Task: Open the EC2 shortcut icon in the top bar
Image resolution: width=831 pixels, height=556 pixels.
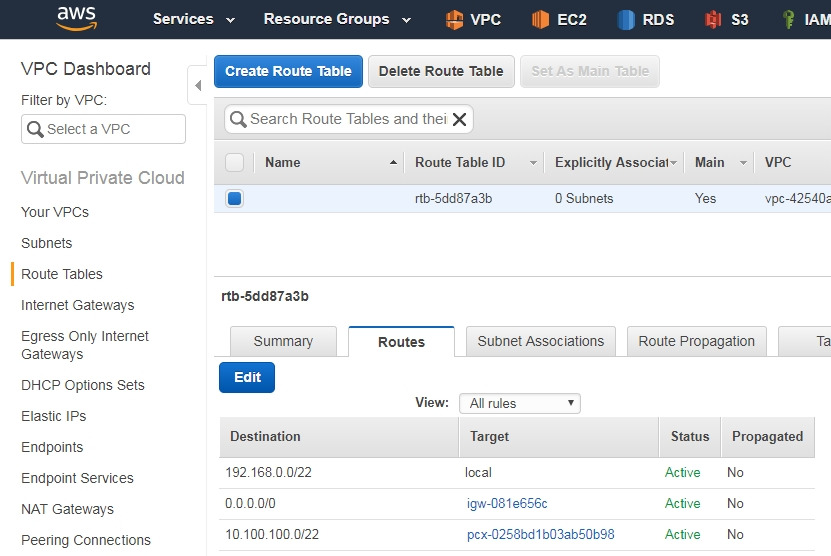Action: pos(540,20)
